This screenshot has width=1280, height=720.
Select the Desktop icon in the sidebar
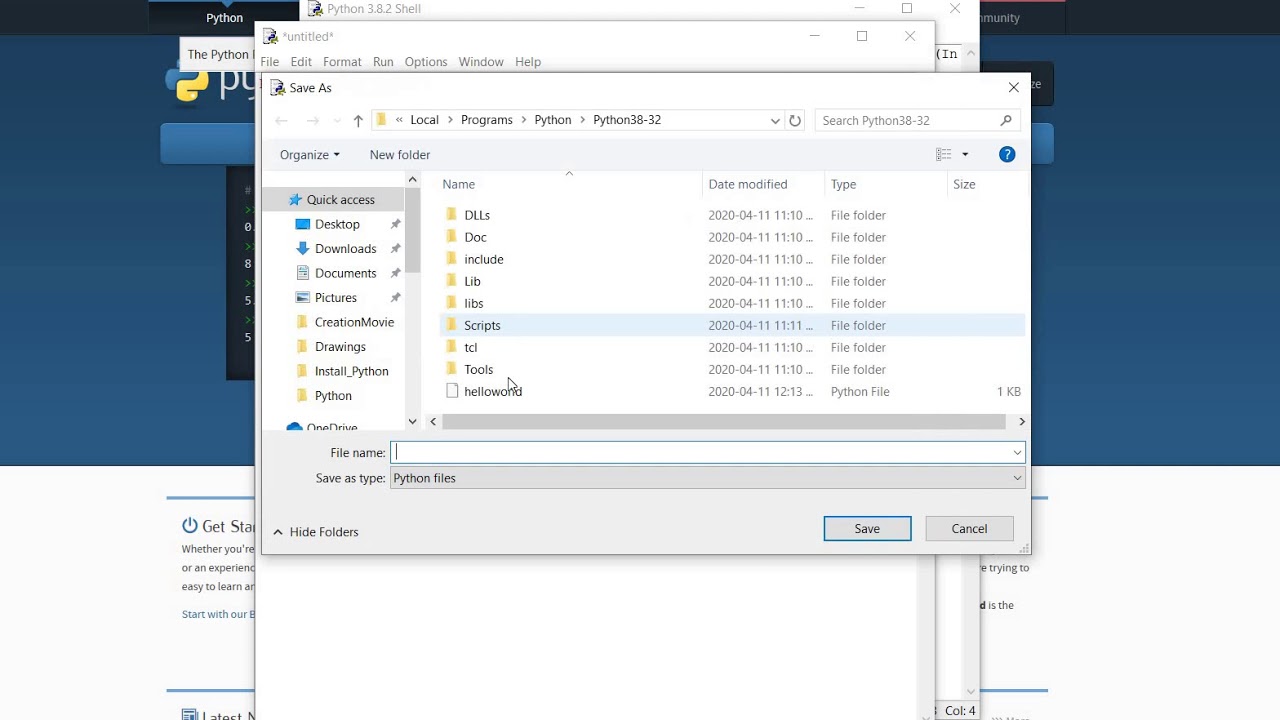303,224
